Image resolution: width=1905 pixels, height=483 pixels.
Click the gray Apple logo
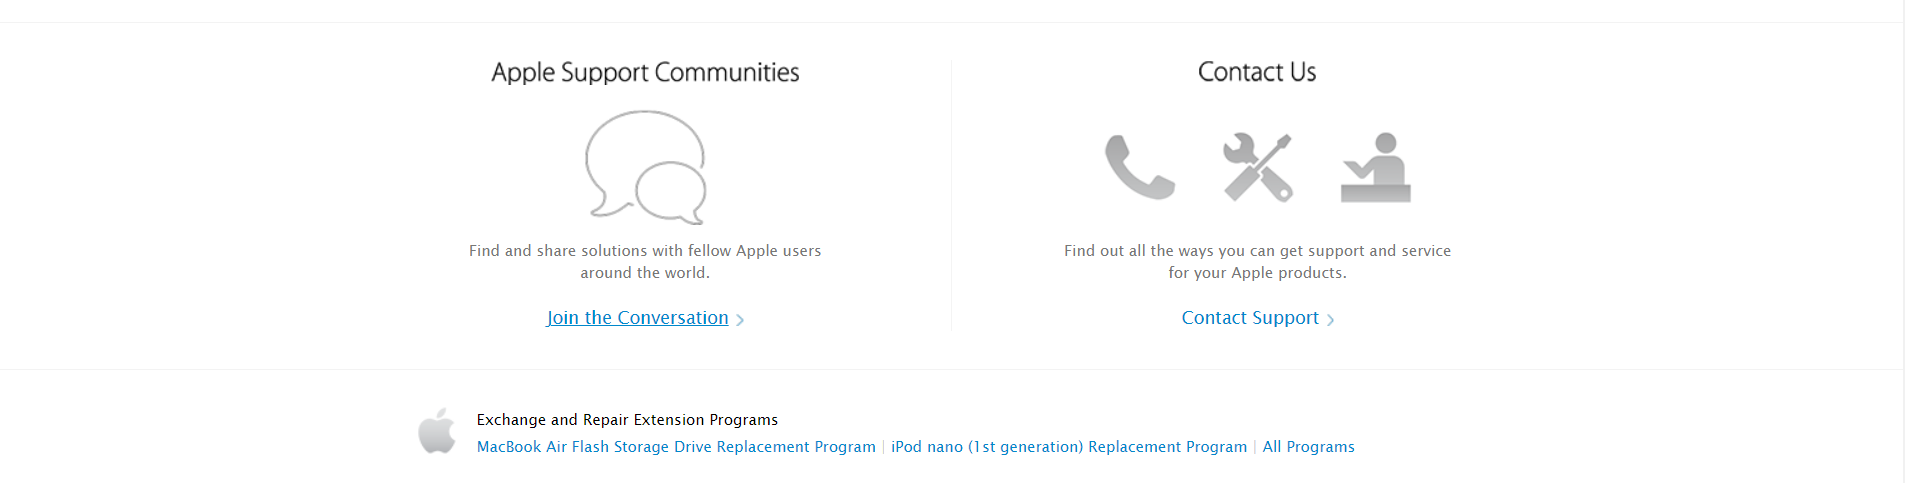[437, 431]
